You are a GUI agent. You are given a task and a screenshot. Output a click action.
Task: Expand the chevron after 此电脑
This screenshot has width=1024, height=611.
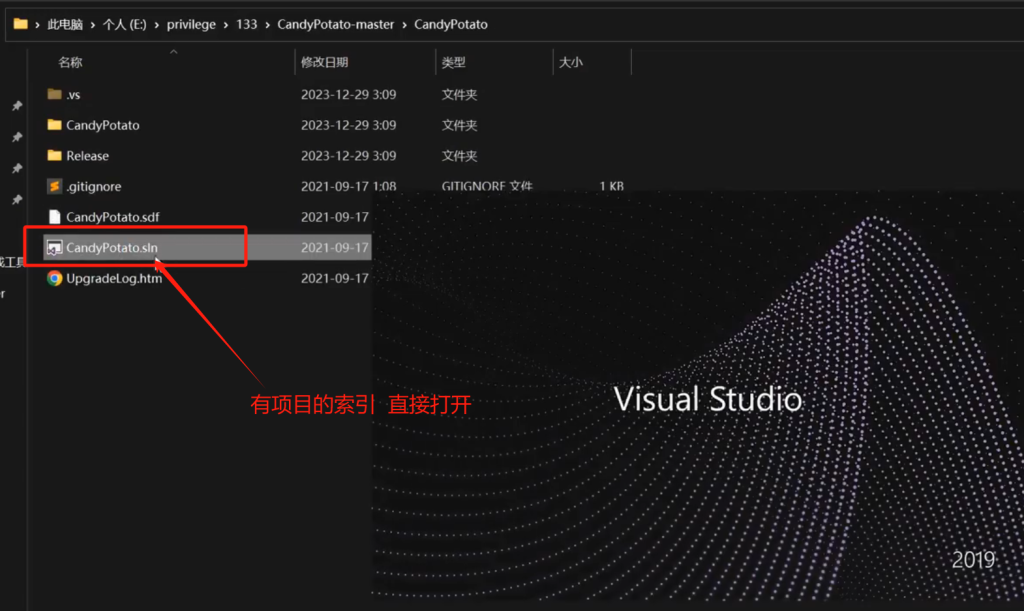click(93, 25)
